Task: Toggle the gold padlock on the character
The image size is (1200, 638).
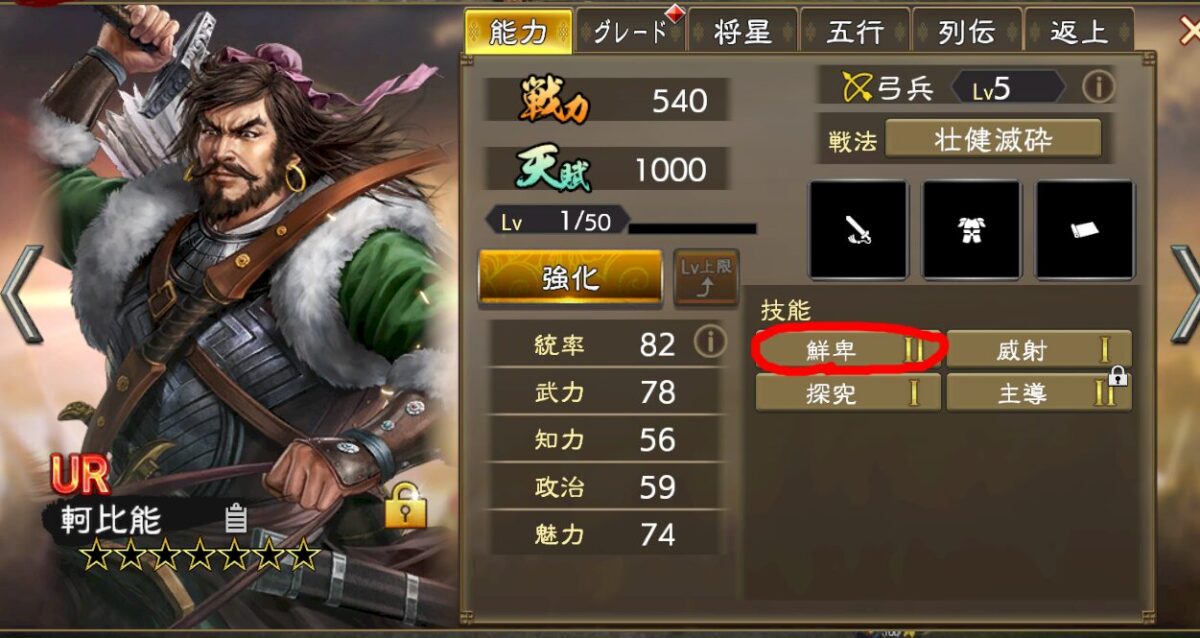Action: coord(405,504)
